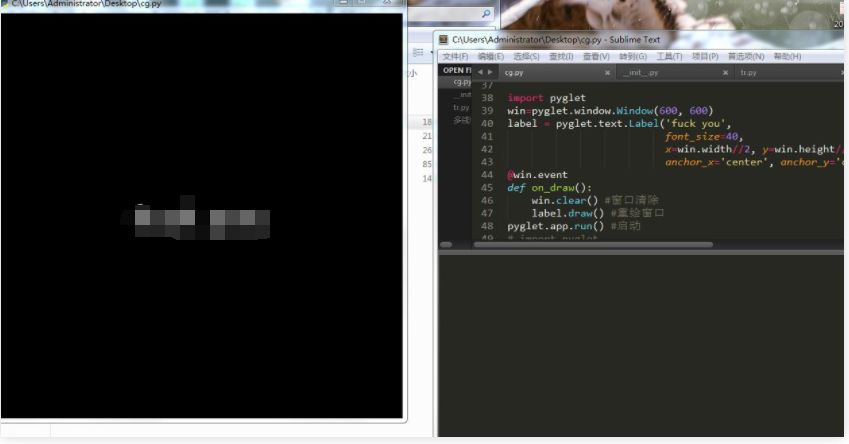Click line number 44 in the gutter
Screen dimensions: 849x444
pyautogui.click(x=487, y=174)
